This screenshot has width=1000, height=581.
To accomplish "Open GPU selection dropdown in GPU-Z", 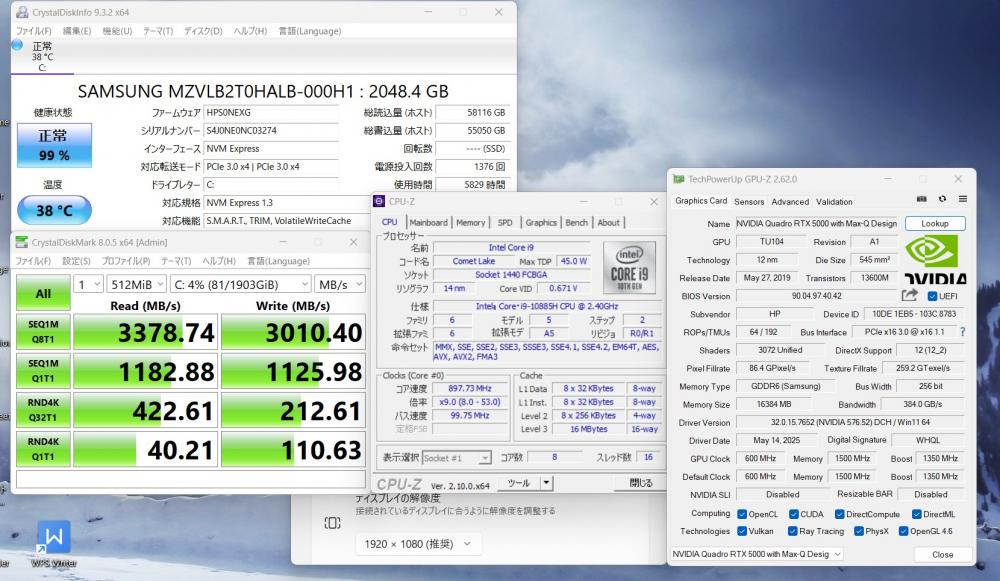I will tap(756, 554).
